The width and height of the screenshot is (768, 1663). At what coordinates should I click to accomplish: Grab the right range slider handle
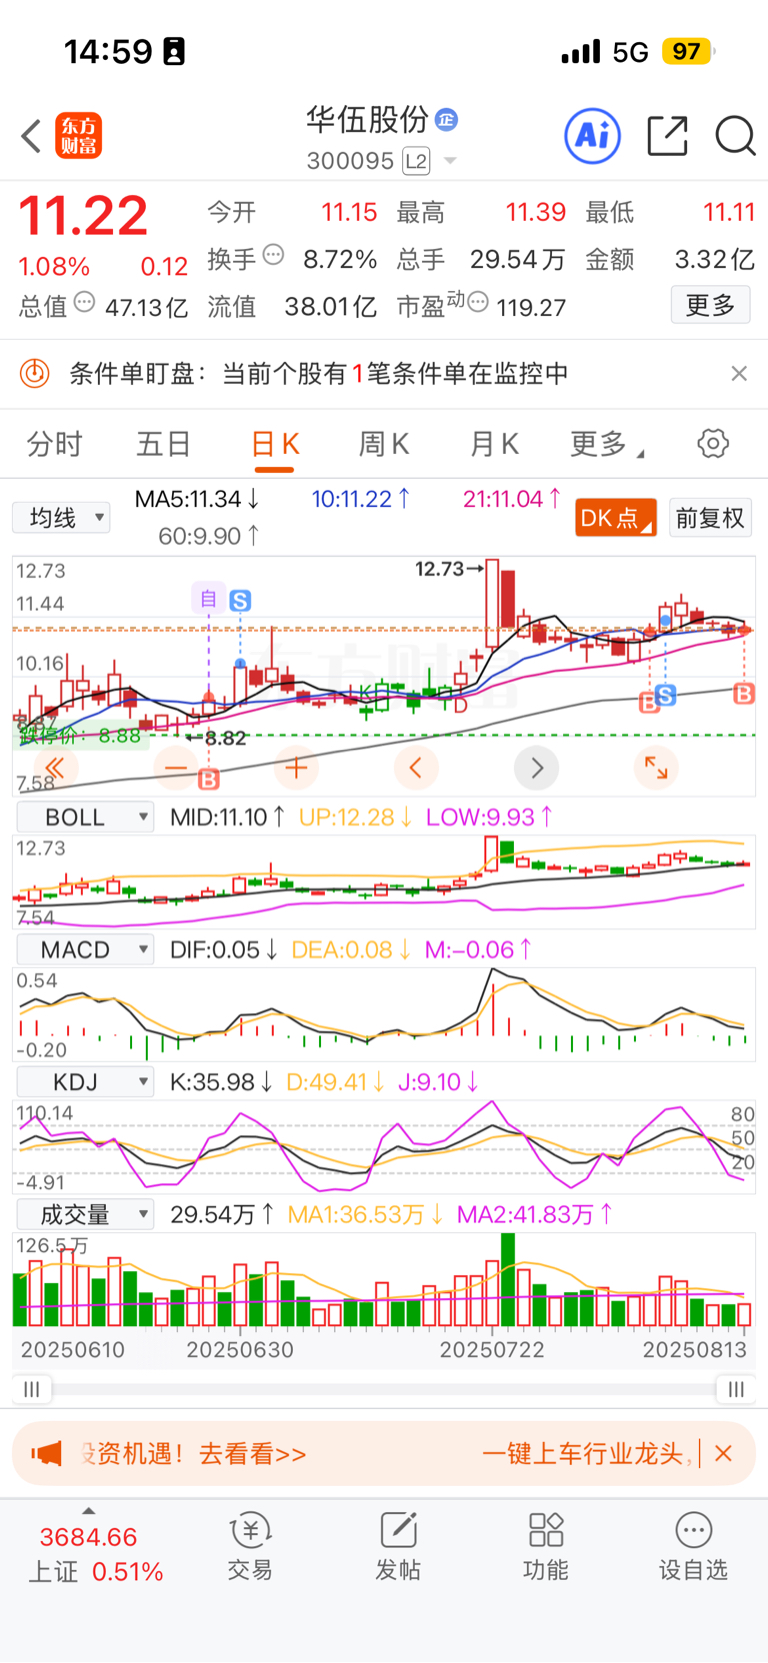pos(736,1389)
